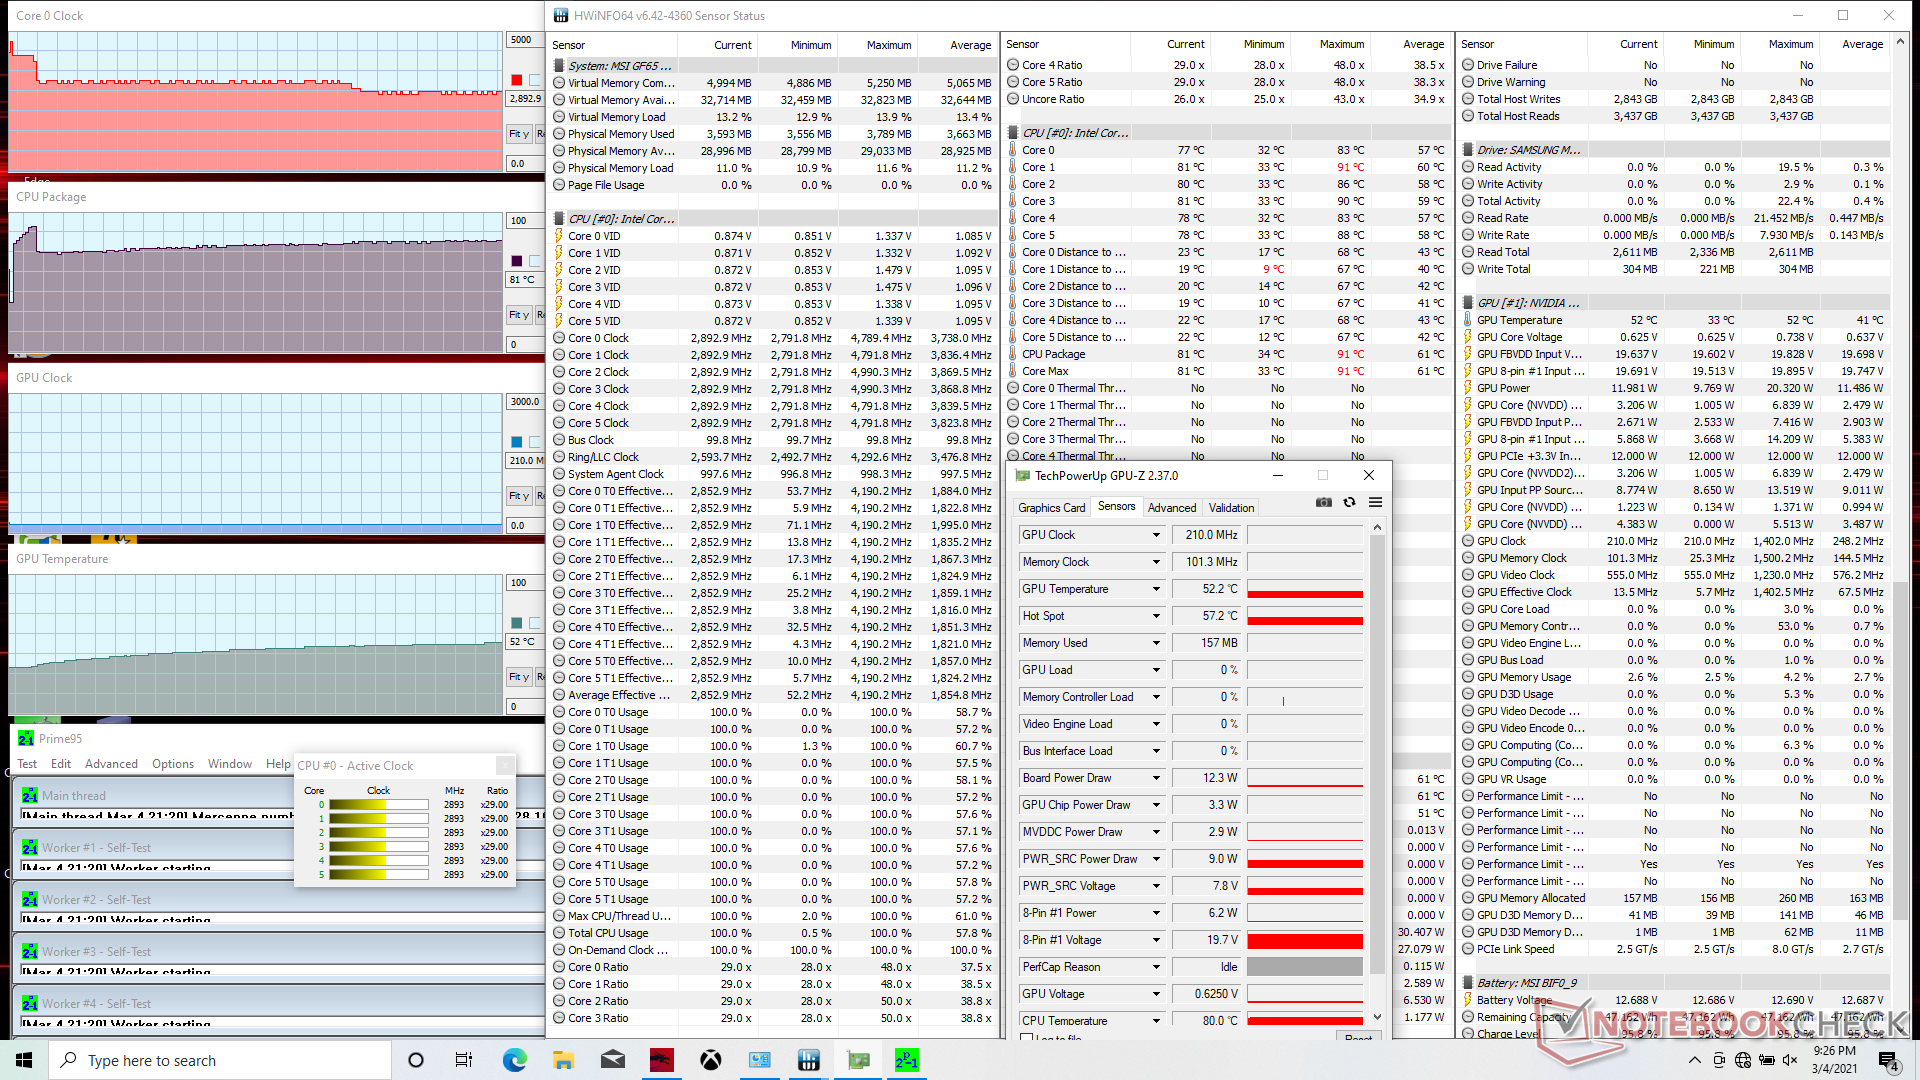1920x1080 pixels.
Task: Click Fit y button on GPU Temperature graph
Action: tap(518, 677)
